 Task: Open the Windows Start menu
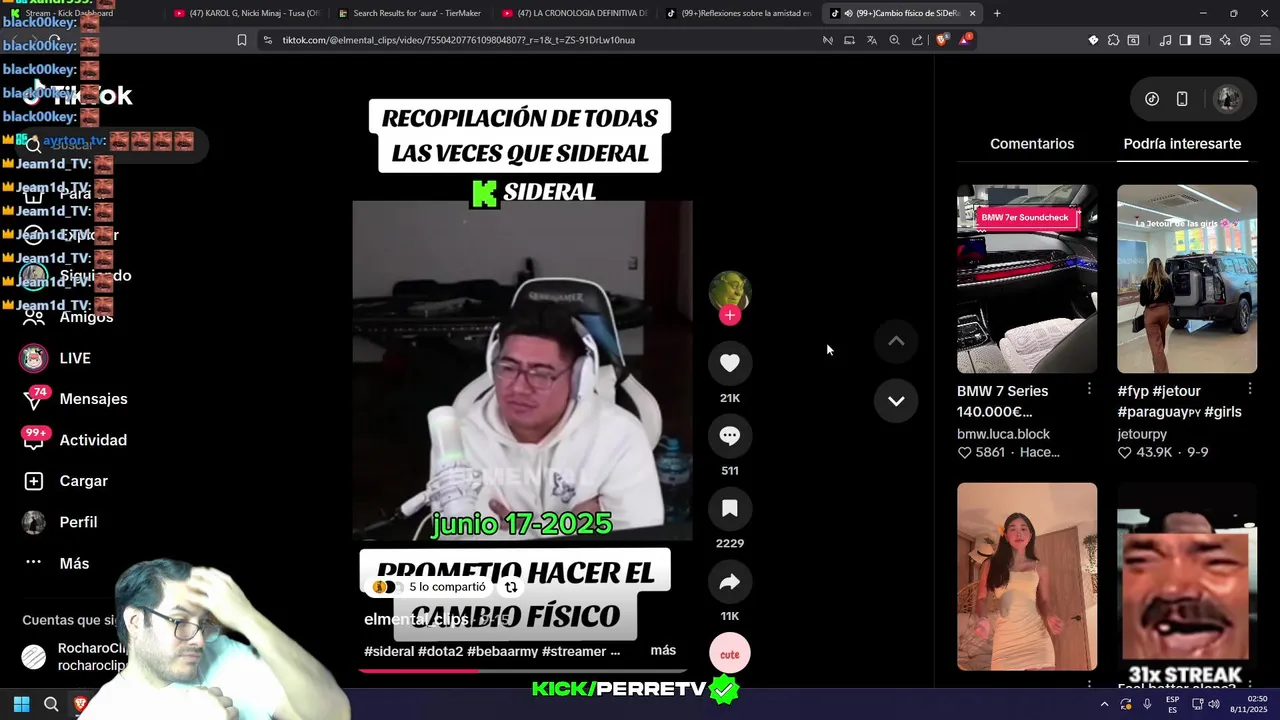pyautogui.click(x=21, y=704)
